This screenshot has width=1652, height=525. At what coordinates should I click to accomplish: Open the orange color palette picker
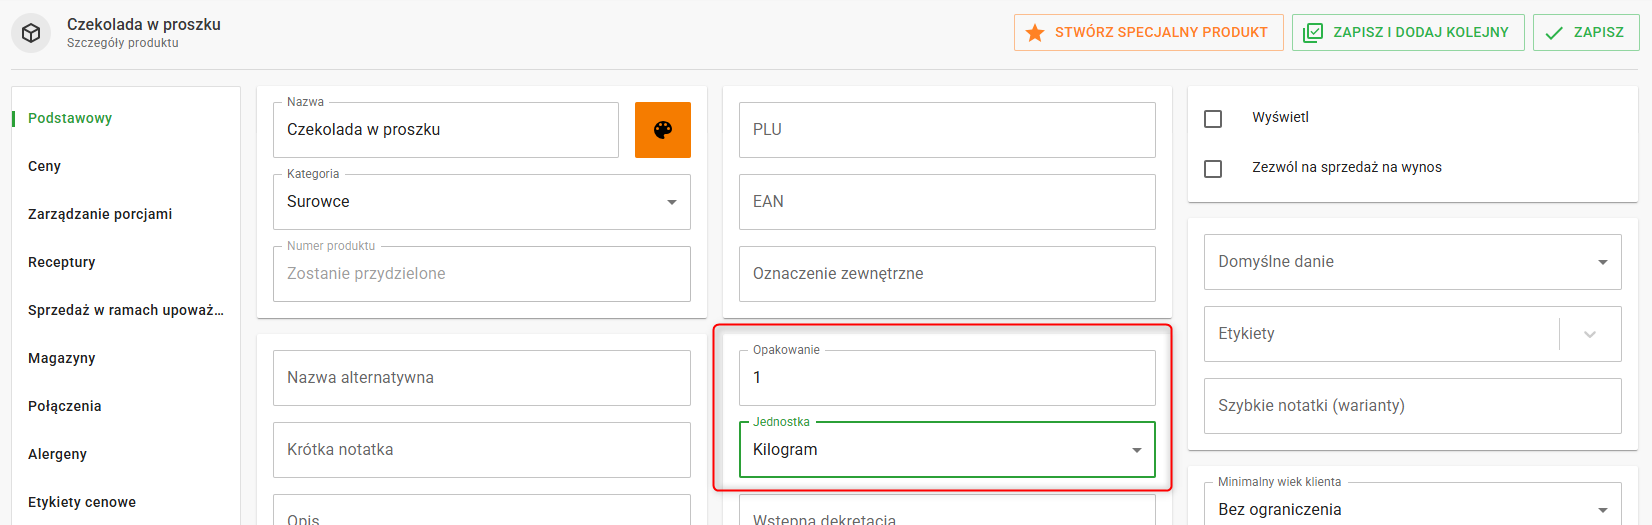(662, 130)
